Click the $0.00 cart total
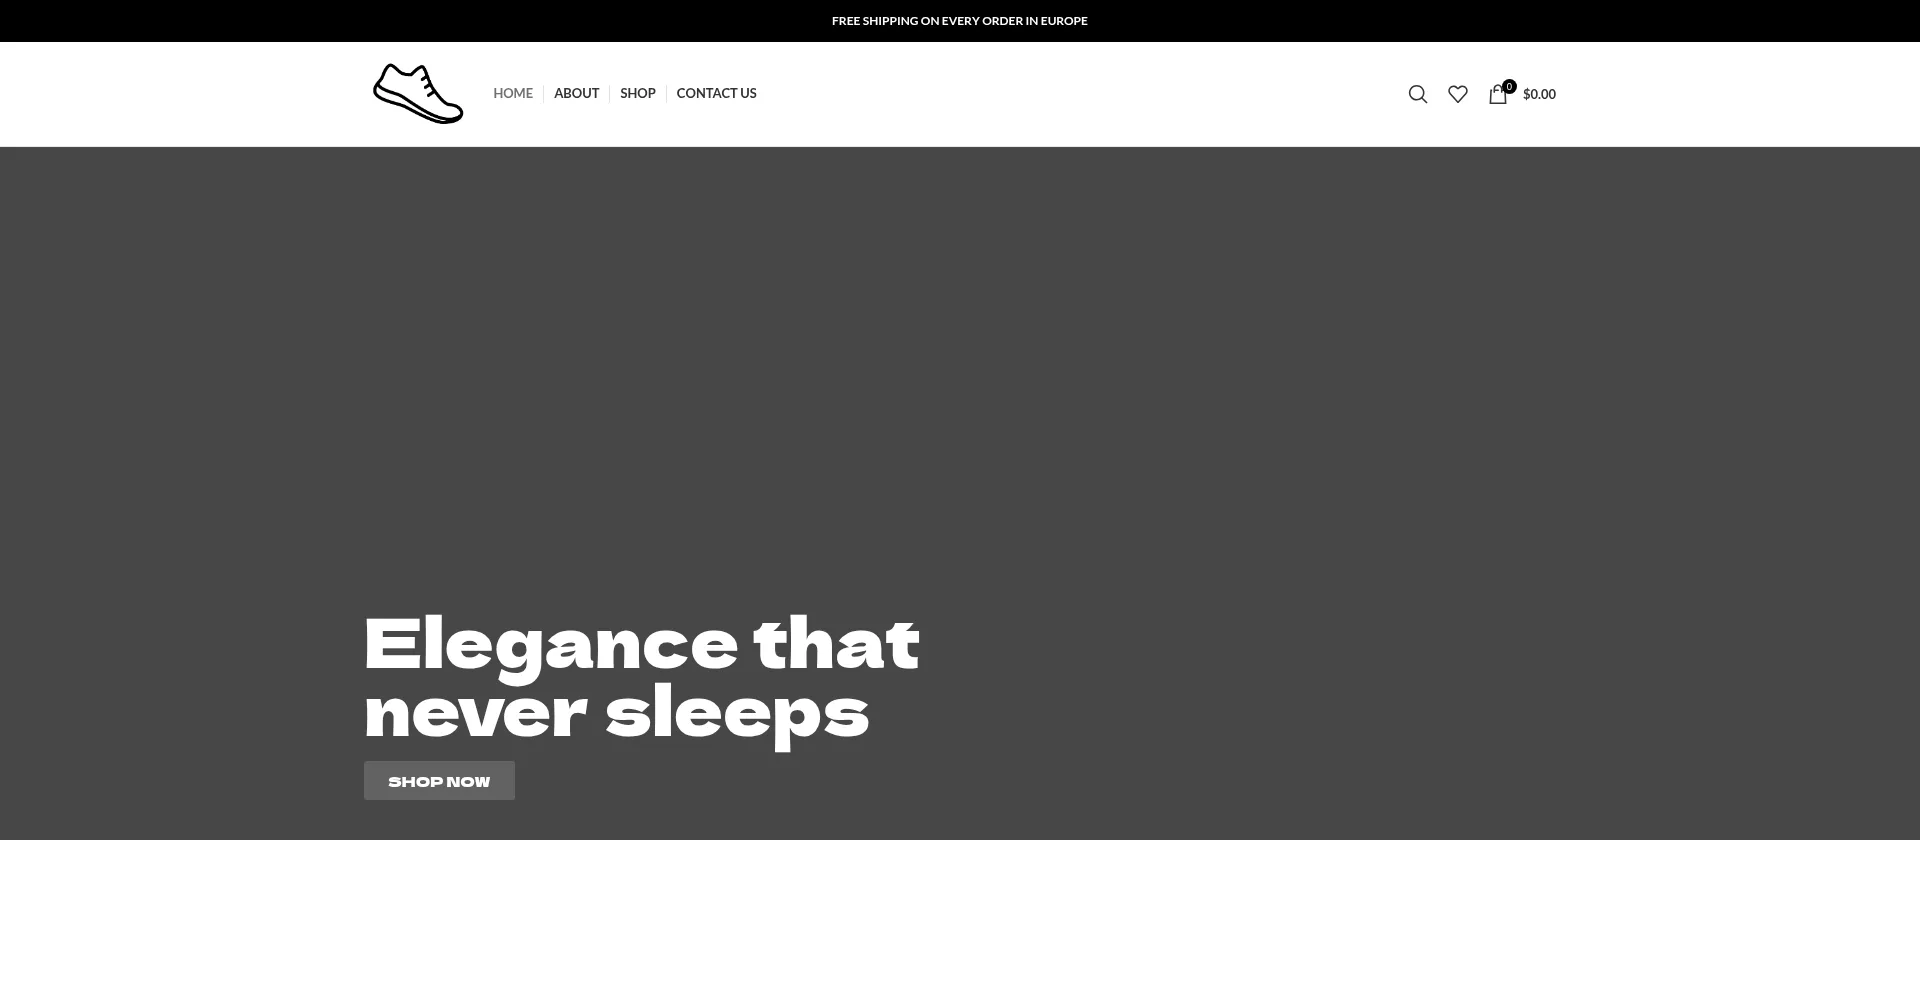1920x993 pixels. pyautogui.click(x=1539, y=94)
